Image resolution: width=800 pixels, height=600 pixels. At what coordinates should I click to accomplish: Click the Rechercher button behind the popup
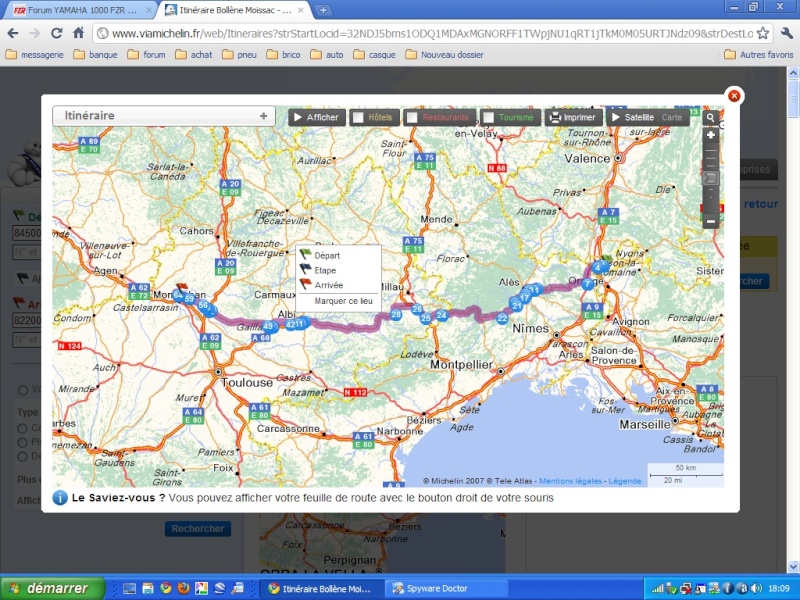pos(197,529)
